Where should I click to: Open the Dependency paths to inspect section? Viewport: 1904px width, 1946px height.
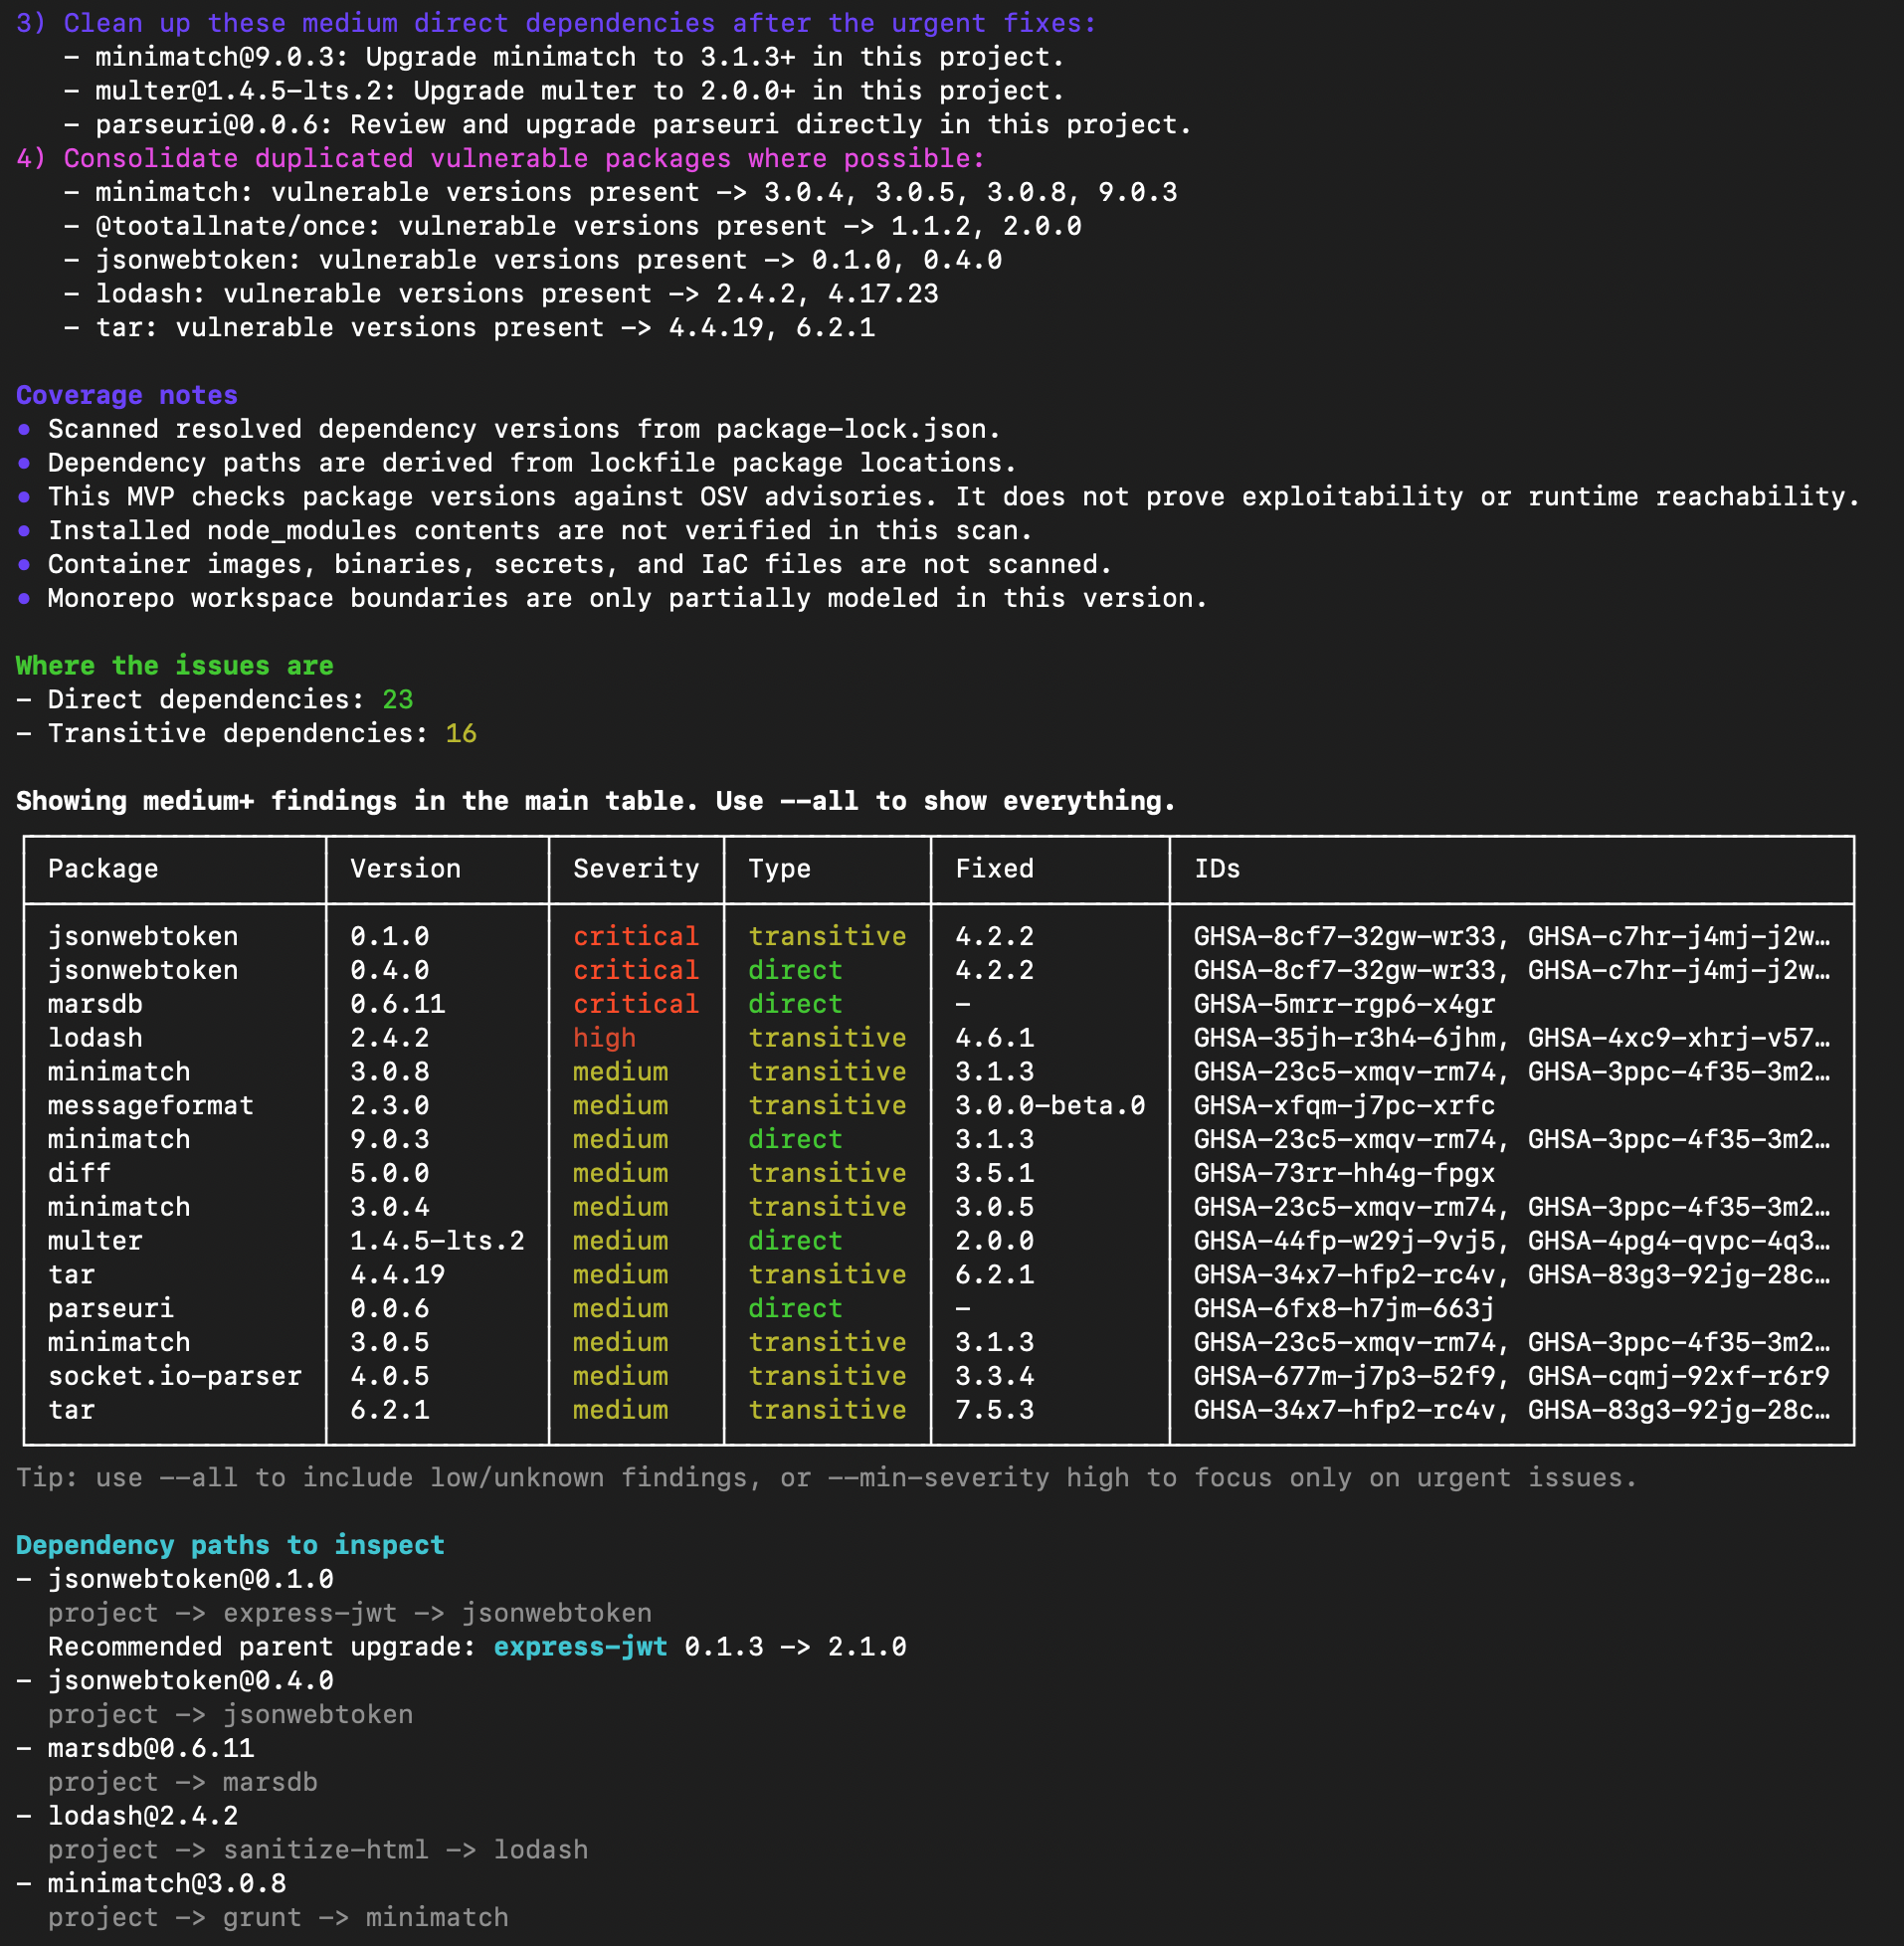pos(230,1545)
